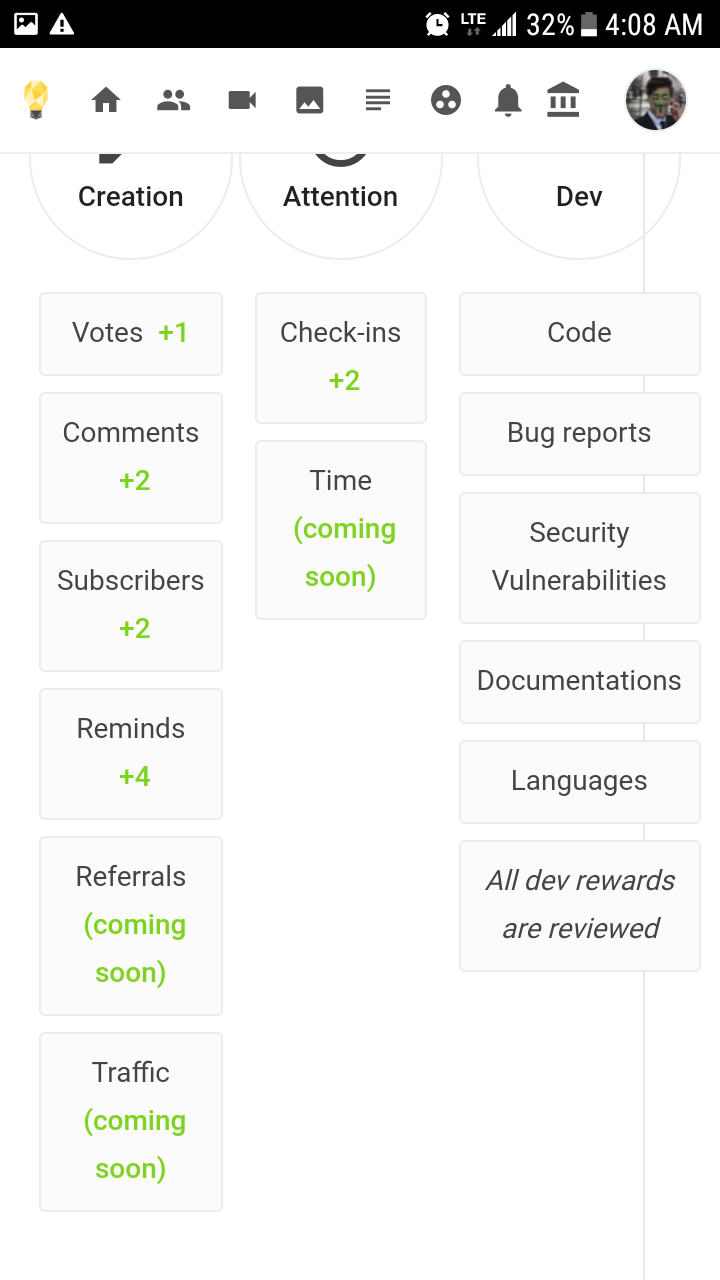Open the wallet bank icon
The width and height of the screenshot is (720, 1280).
pyautogui.click(x=563, y=100)
